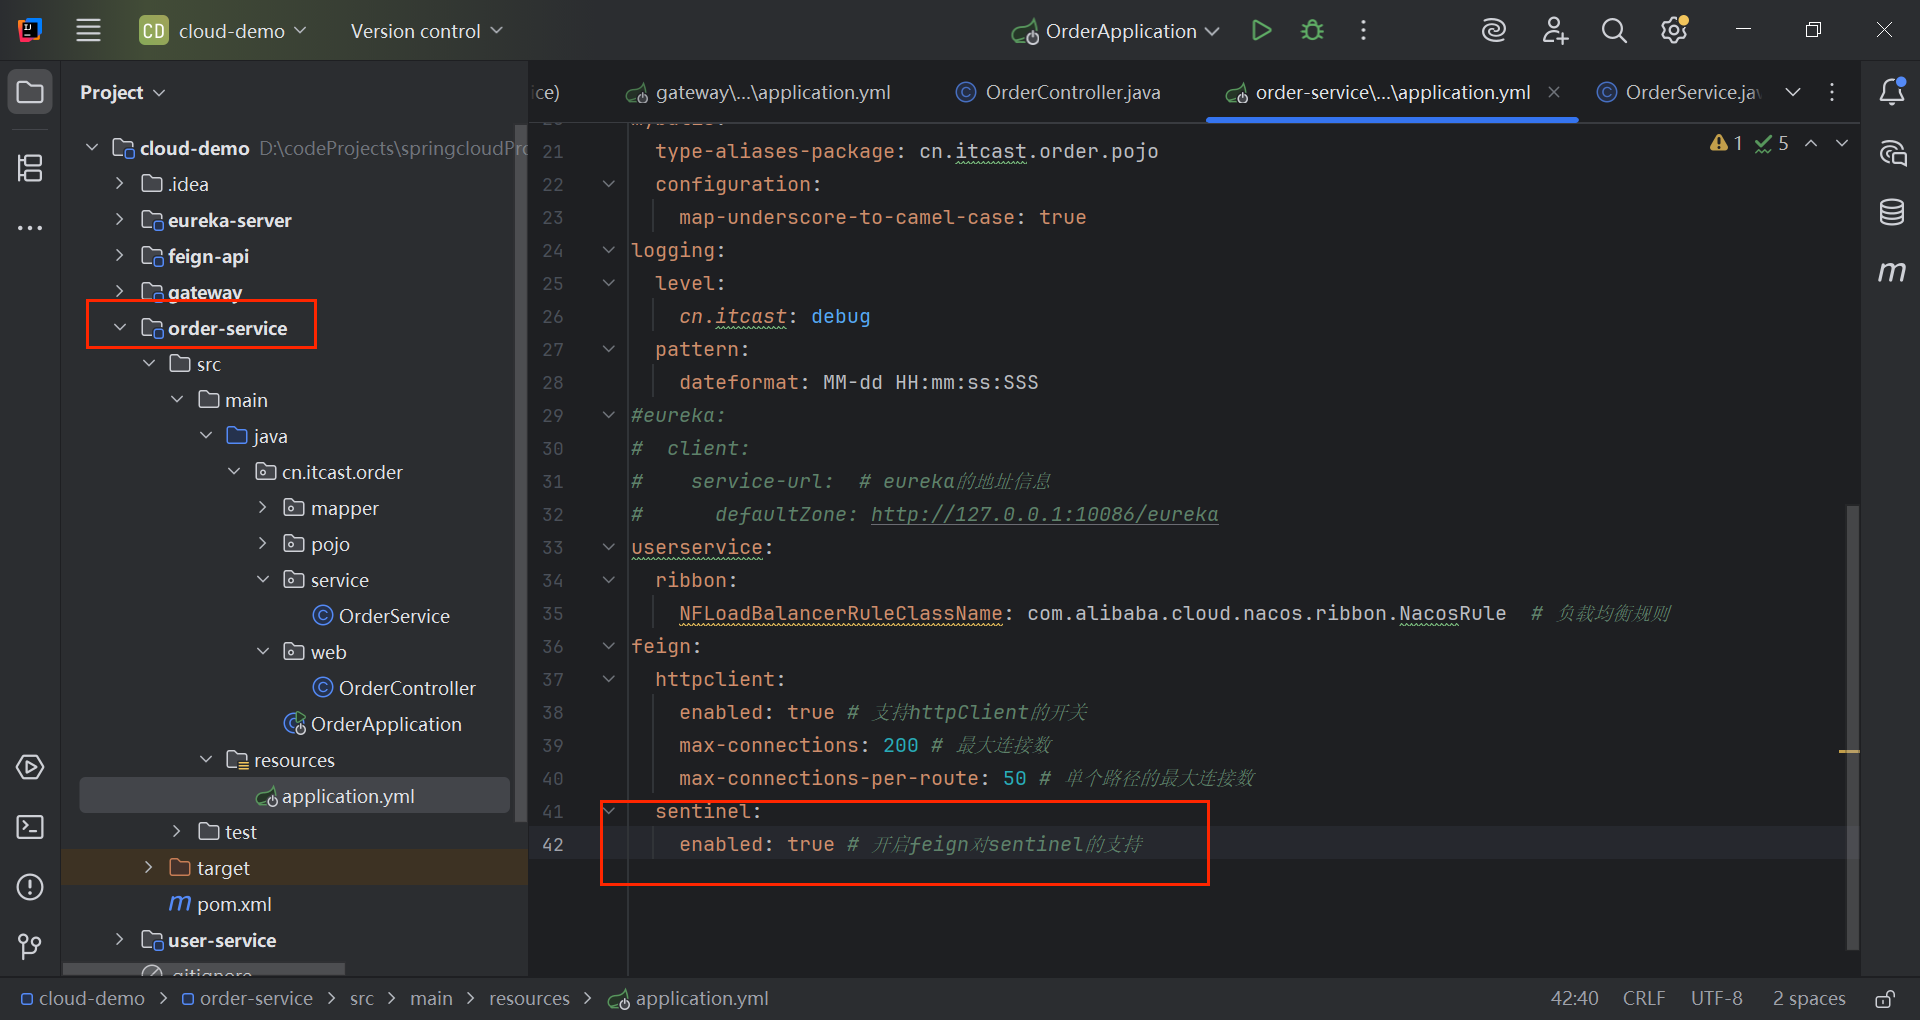The width and height of the screenshot is (1920, 1020).
Task: Select application.yml in project tree
Action: pyautogui.click(x=295, y=796)
